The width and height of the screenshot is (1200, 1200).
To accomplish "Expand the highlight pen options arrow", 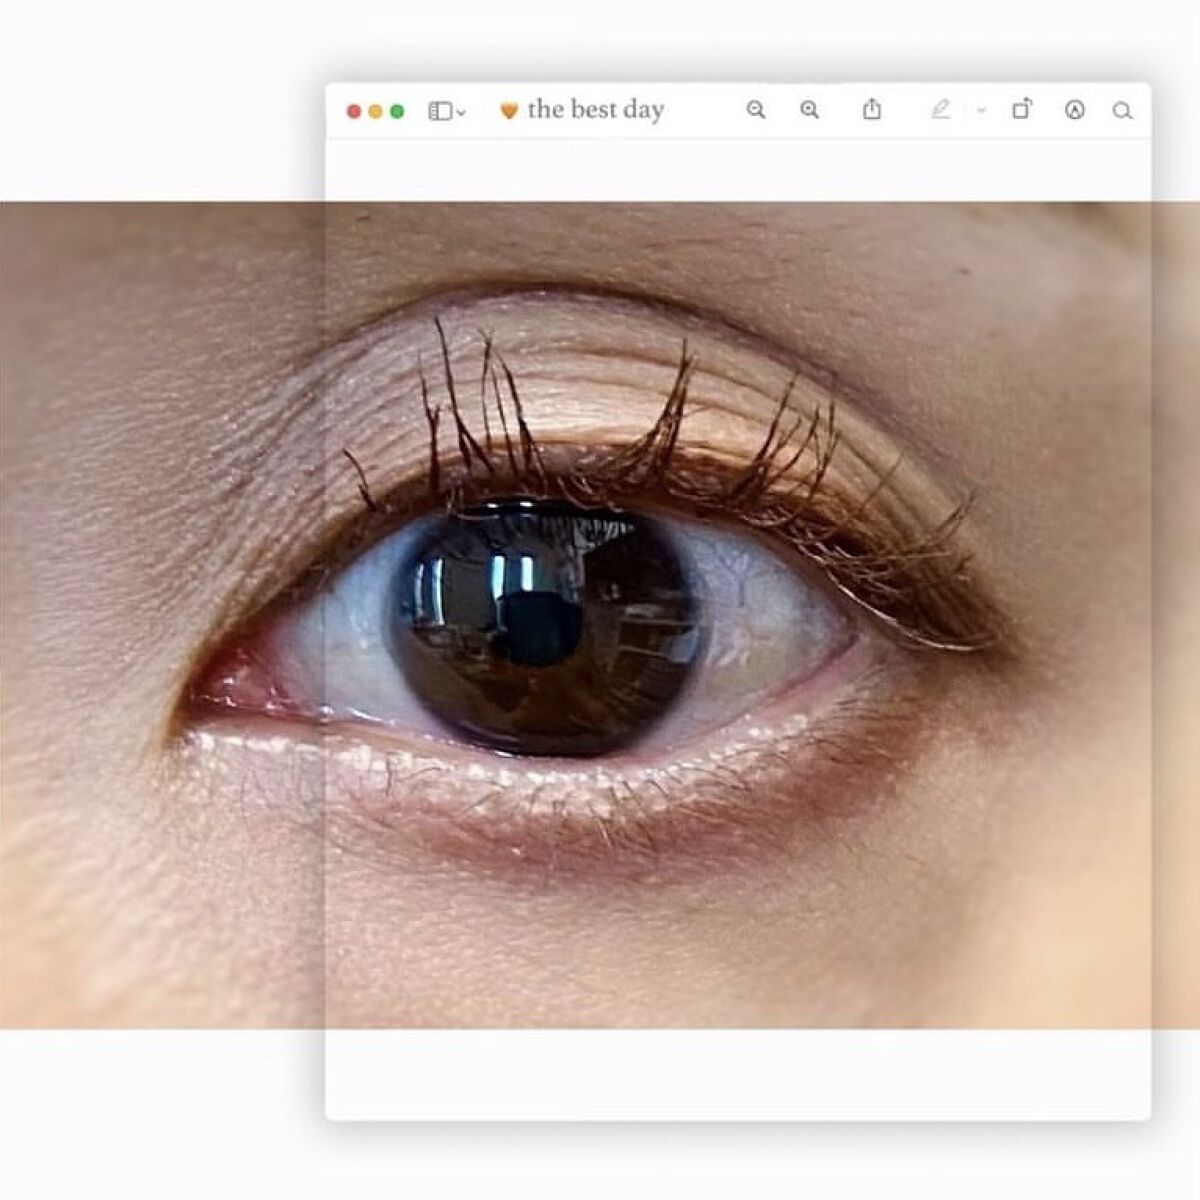I will (981, 111).
